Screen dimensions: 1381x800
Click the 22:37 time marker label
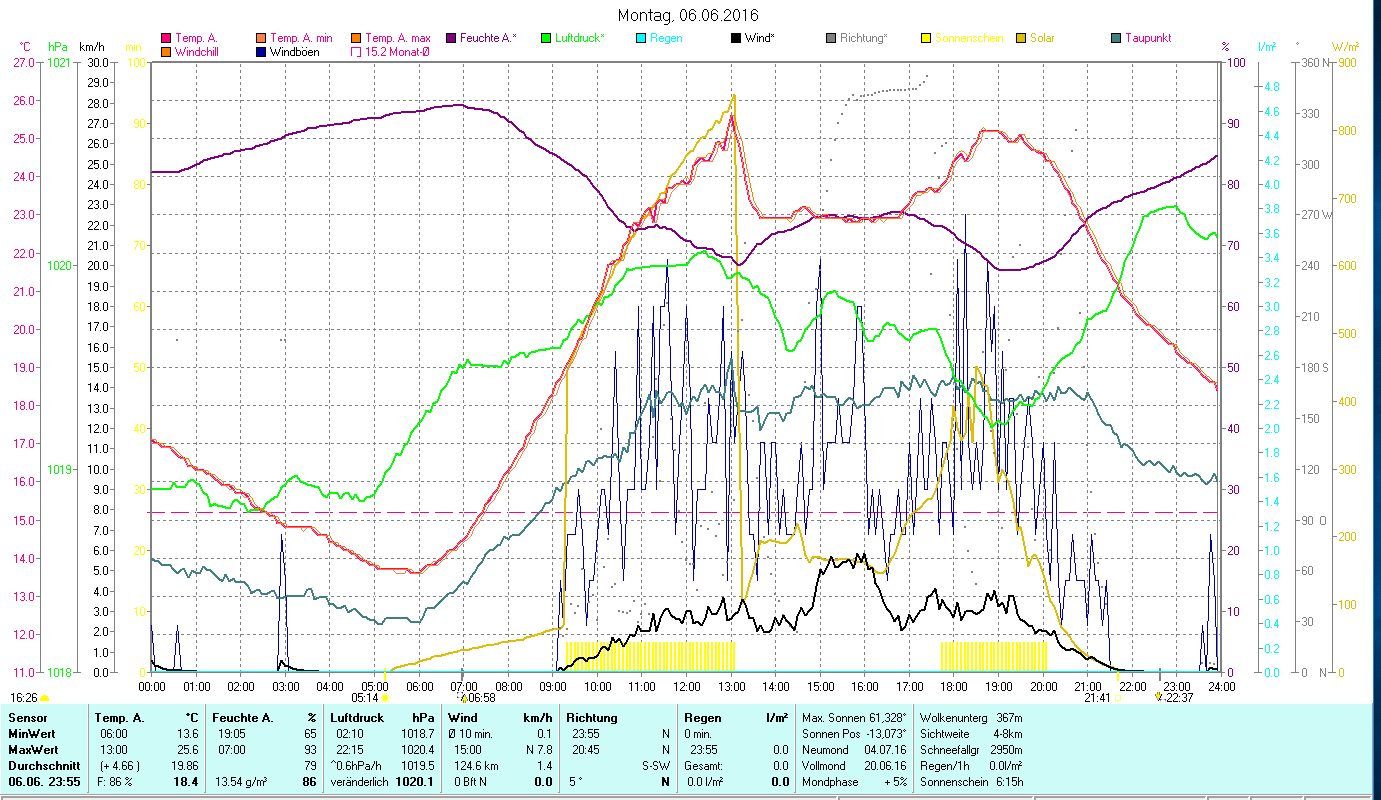point(1180,698)
